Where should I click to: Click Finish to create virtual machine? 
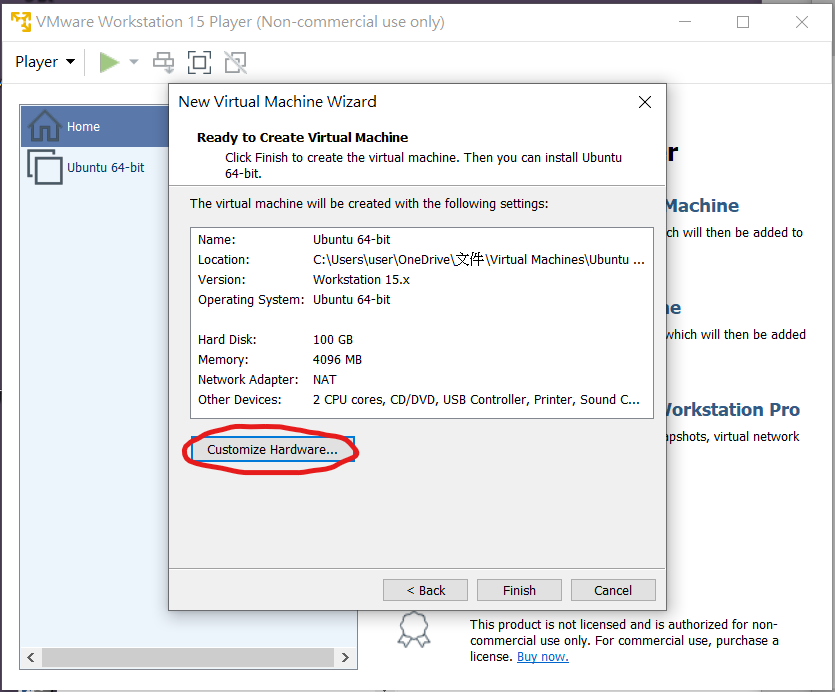click(x=519, y=590)
